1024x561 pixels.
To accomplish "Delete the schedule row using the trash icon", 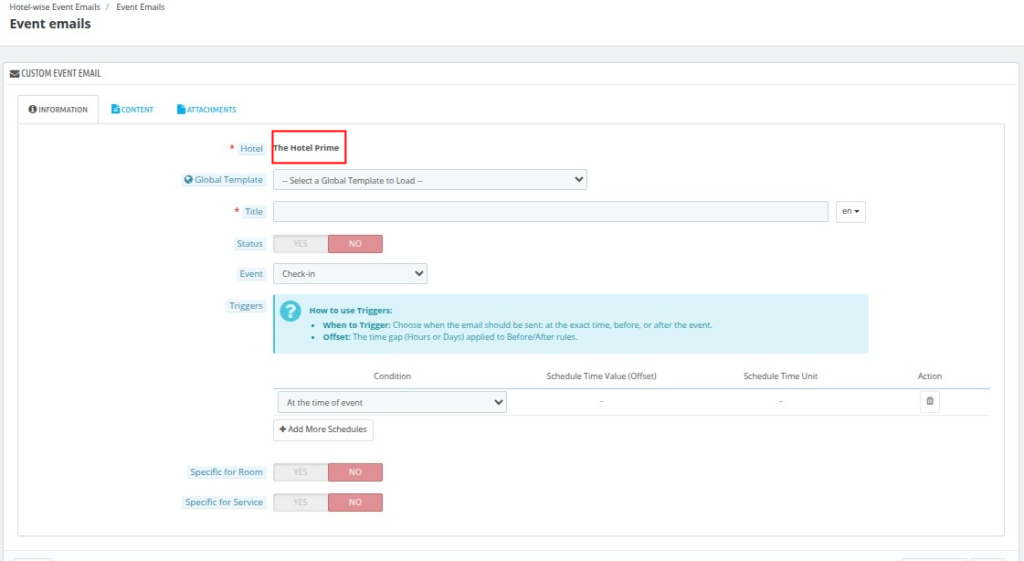I will [x=930, y=401].
